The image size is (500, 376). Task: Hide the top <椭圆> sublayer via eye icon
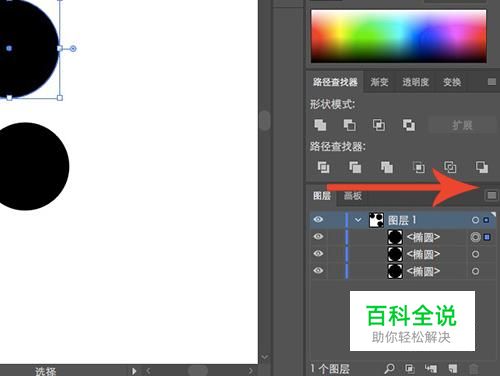click(318, 236)
